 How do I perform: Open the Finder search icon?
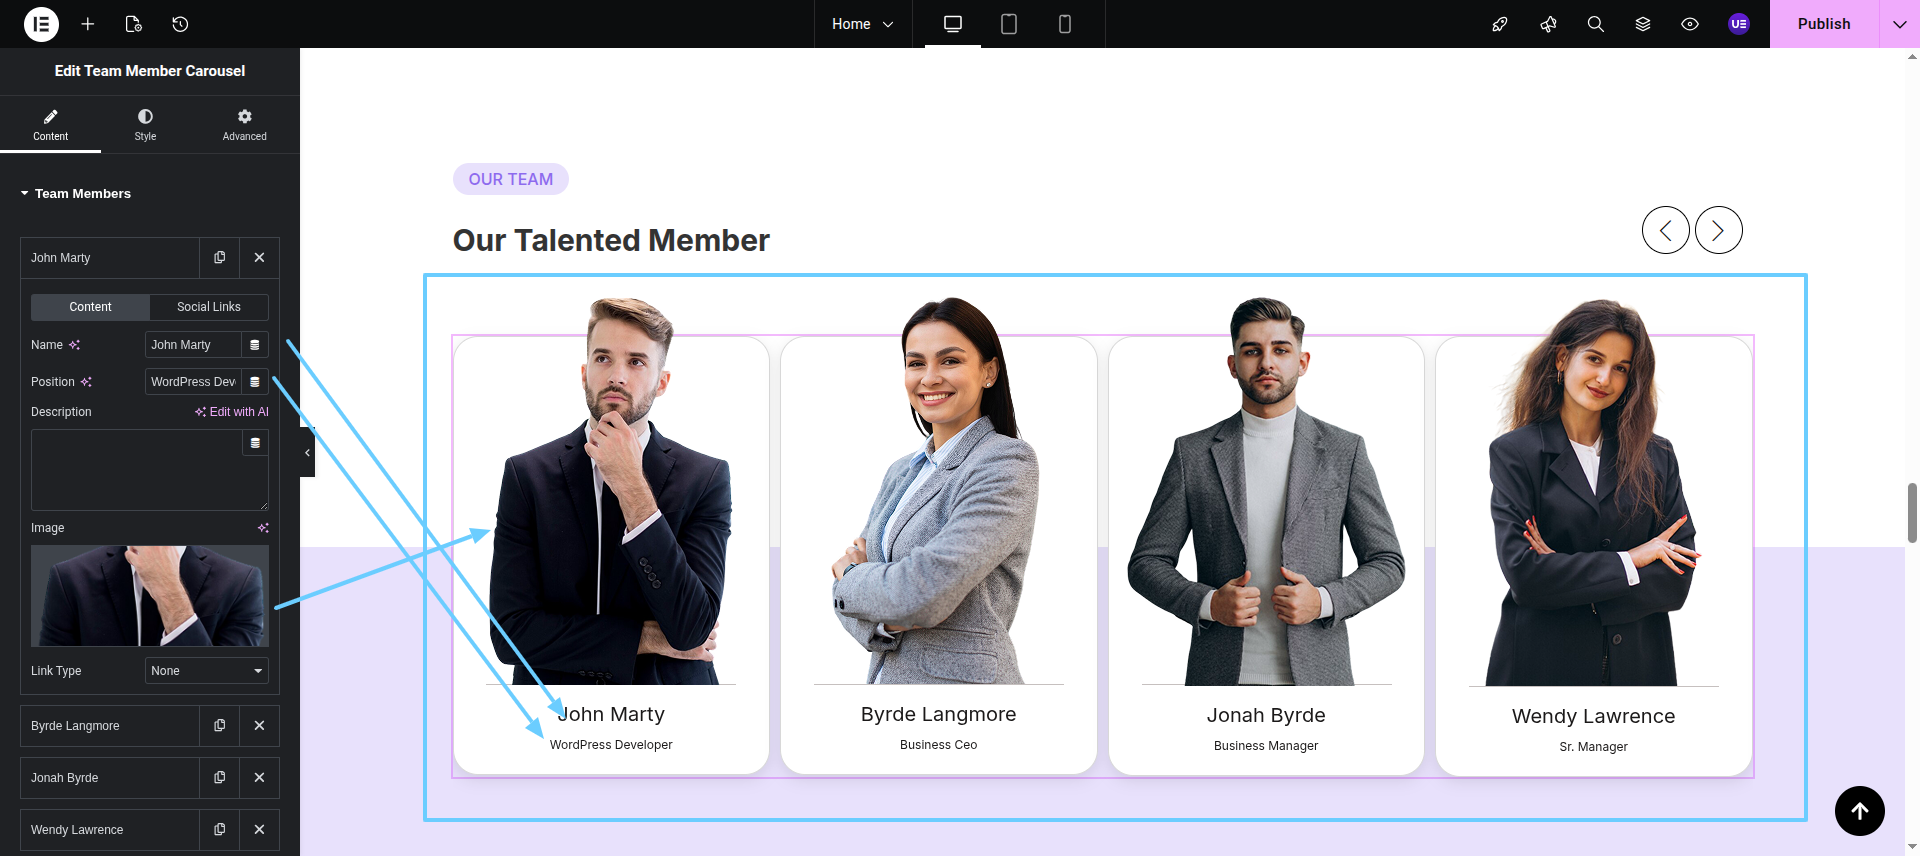1596,24
